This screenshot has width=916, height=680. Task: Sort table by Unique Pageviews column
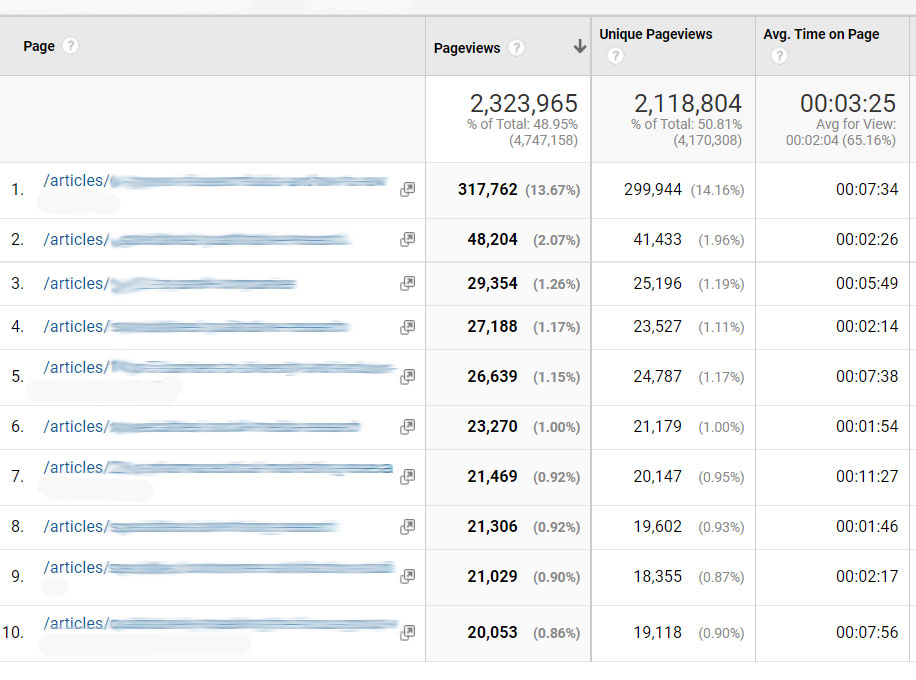[655, 34]
